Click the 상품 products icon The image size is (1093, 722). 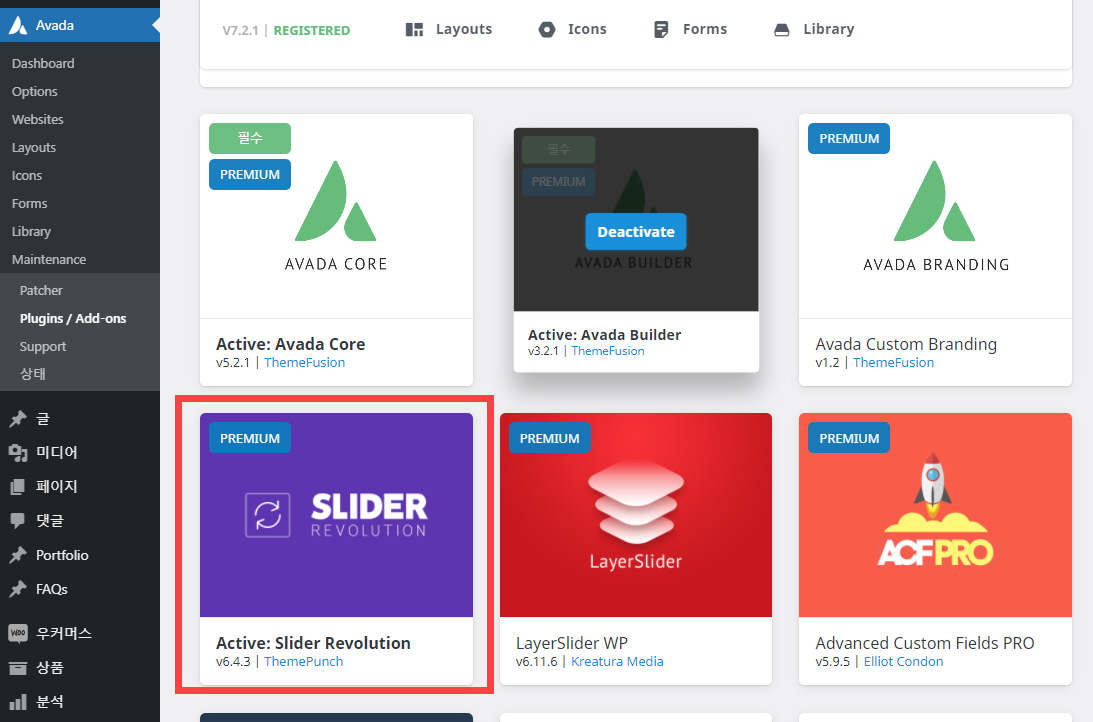18,668
